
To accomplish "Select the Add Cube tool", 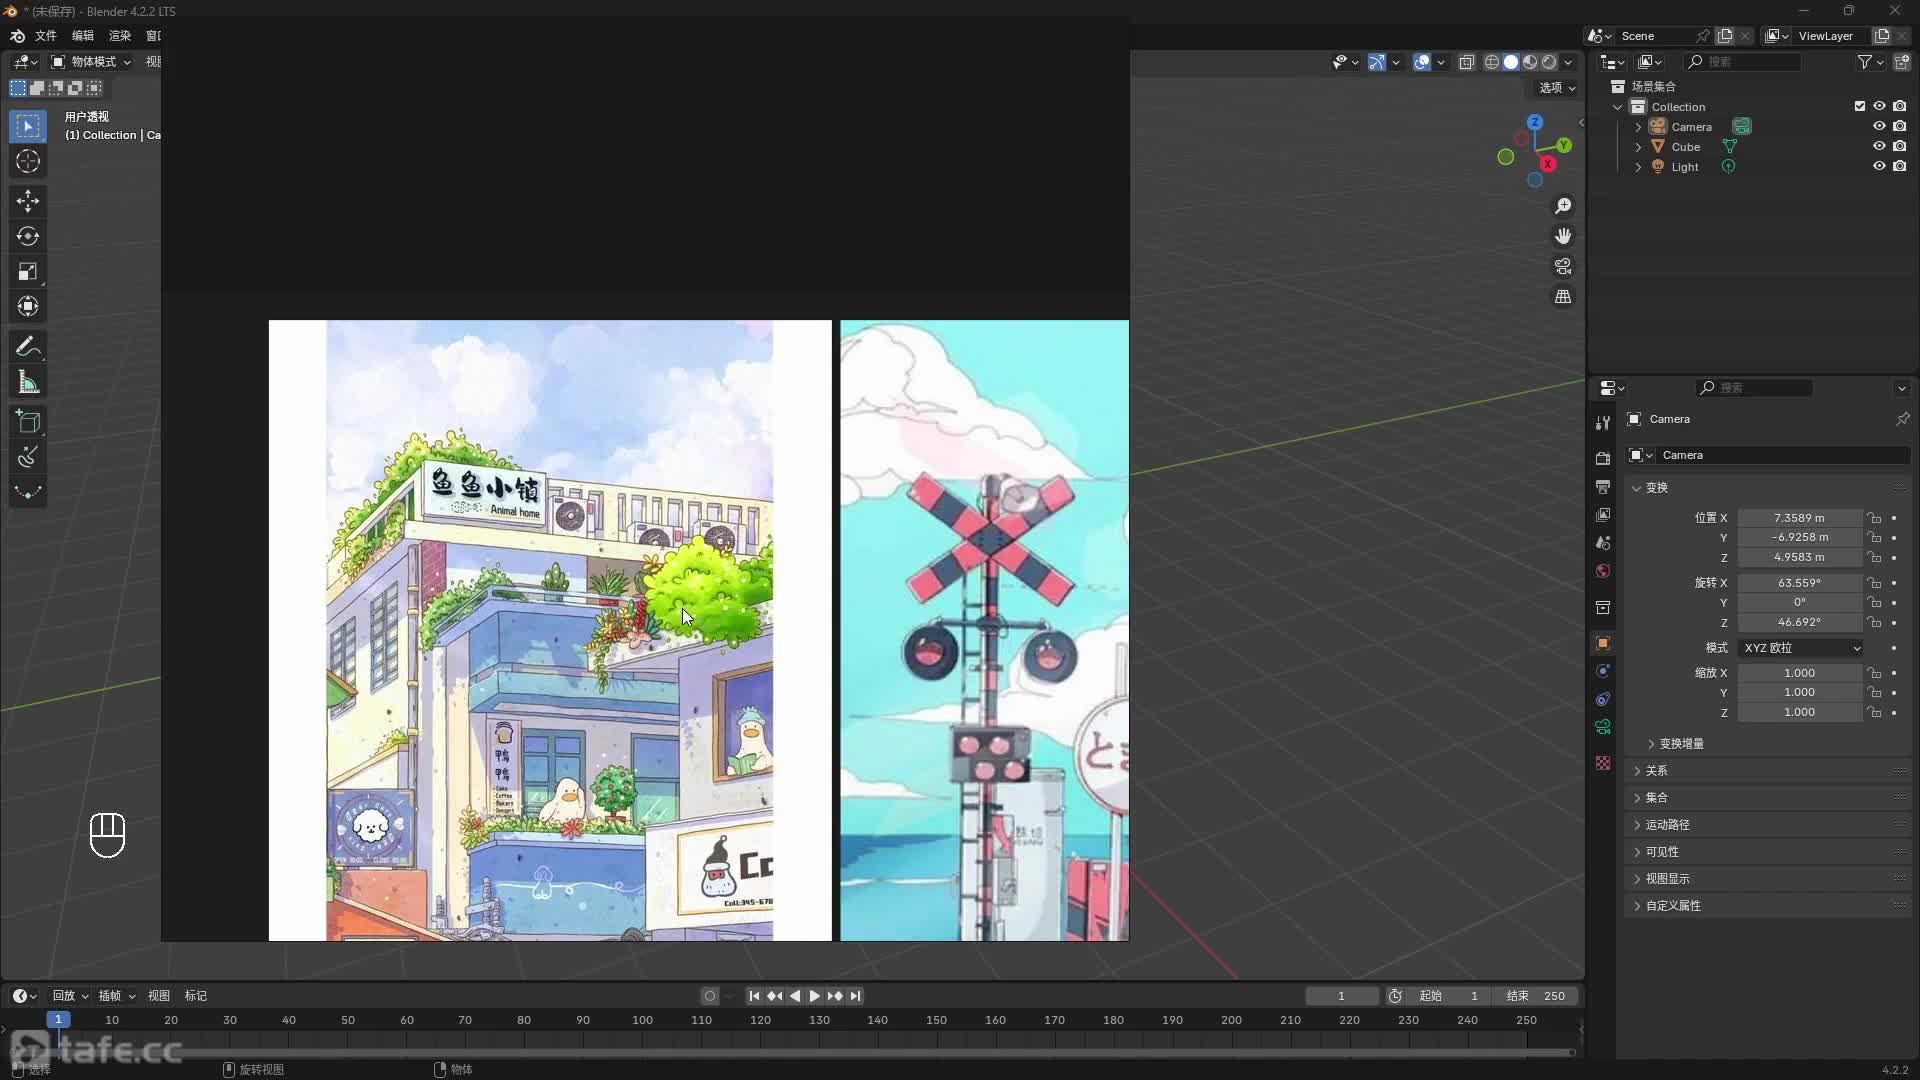I will 28,422.
